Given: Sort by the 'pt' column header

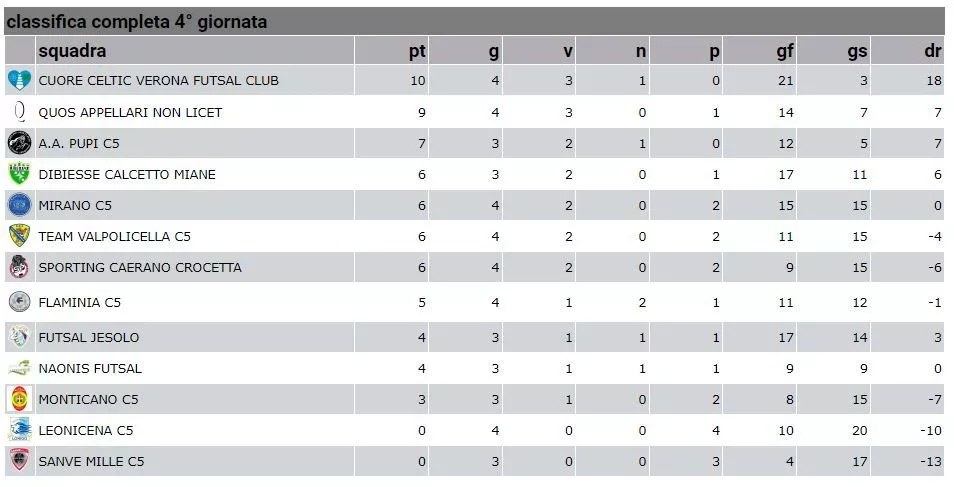Looking at the screenshot, I should pyautogui.click(x=417, y=51).
